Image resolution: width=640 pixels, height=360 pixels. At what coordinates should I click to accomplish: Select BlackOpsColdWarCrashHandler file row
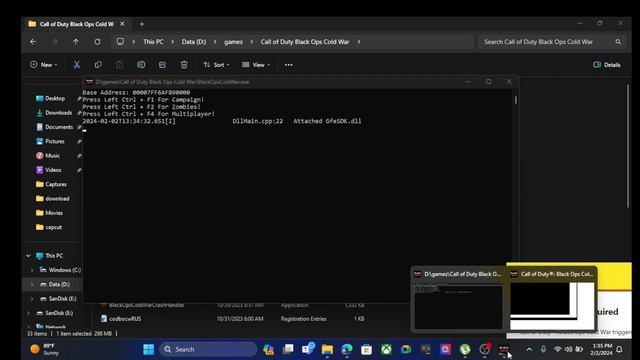233,305
